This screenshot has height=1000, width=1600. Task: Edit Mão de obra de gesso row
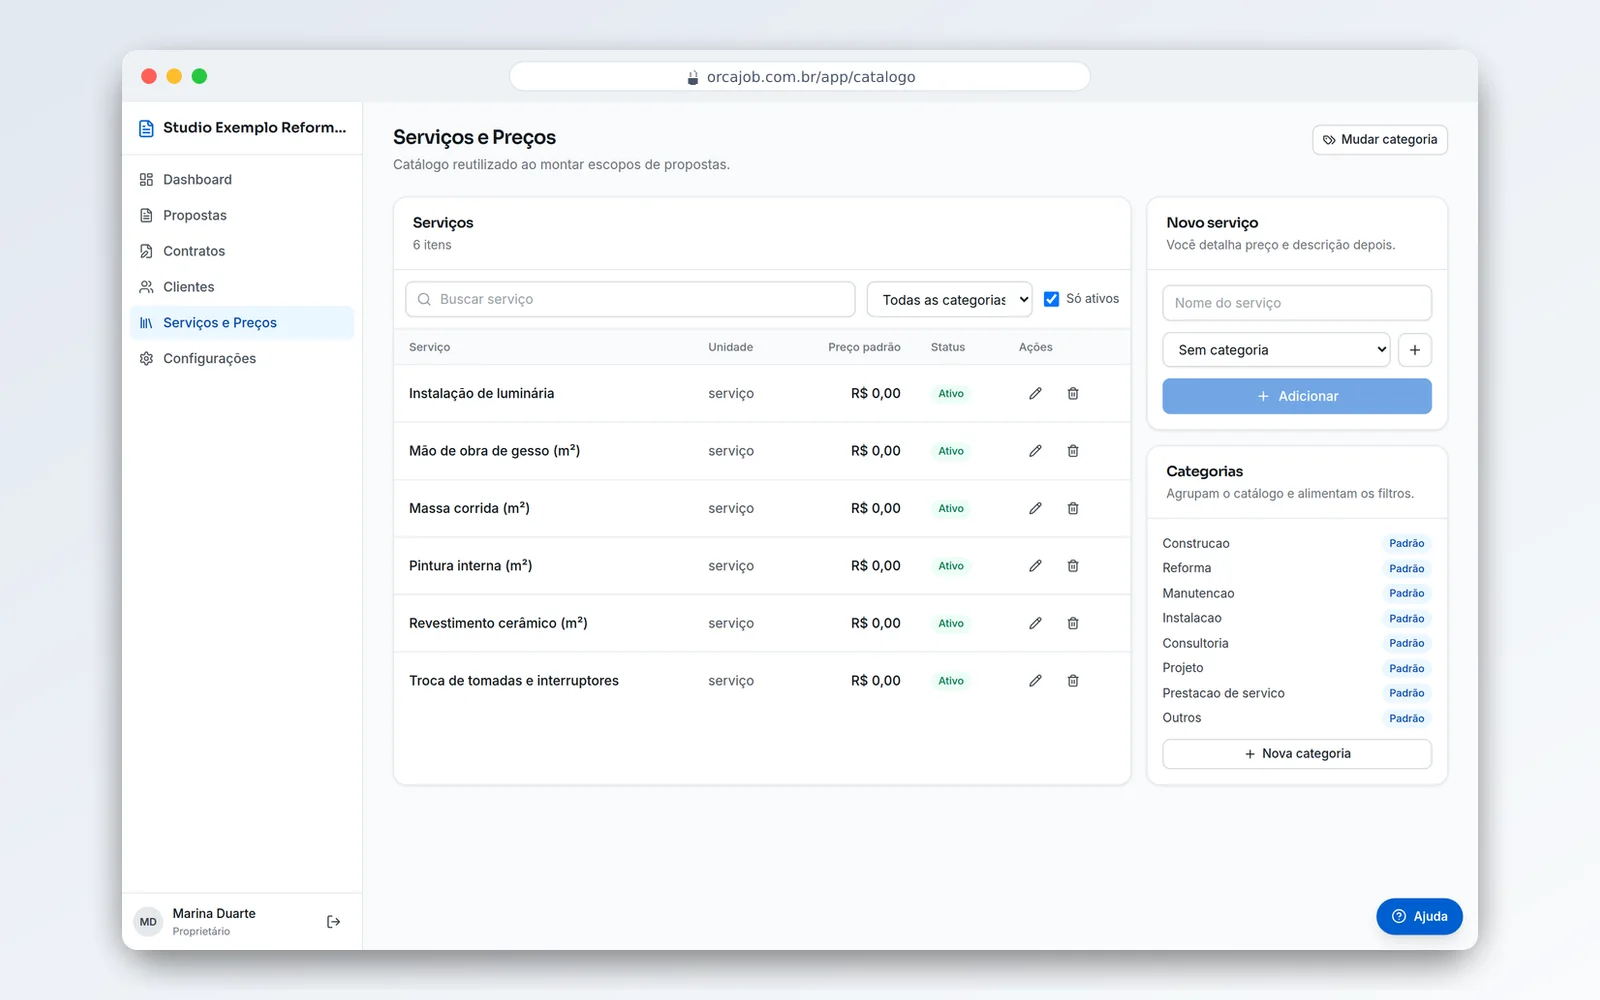click(1035, 451)
